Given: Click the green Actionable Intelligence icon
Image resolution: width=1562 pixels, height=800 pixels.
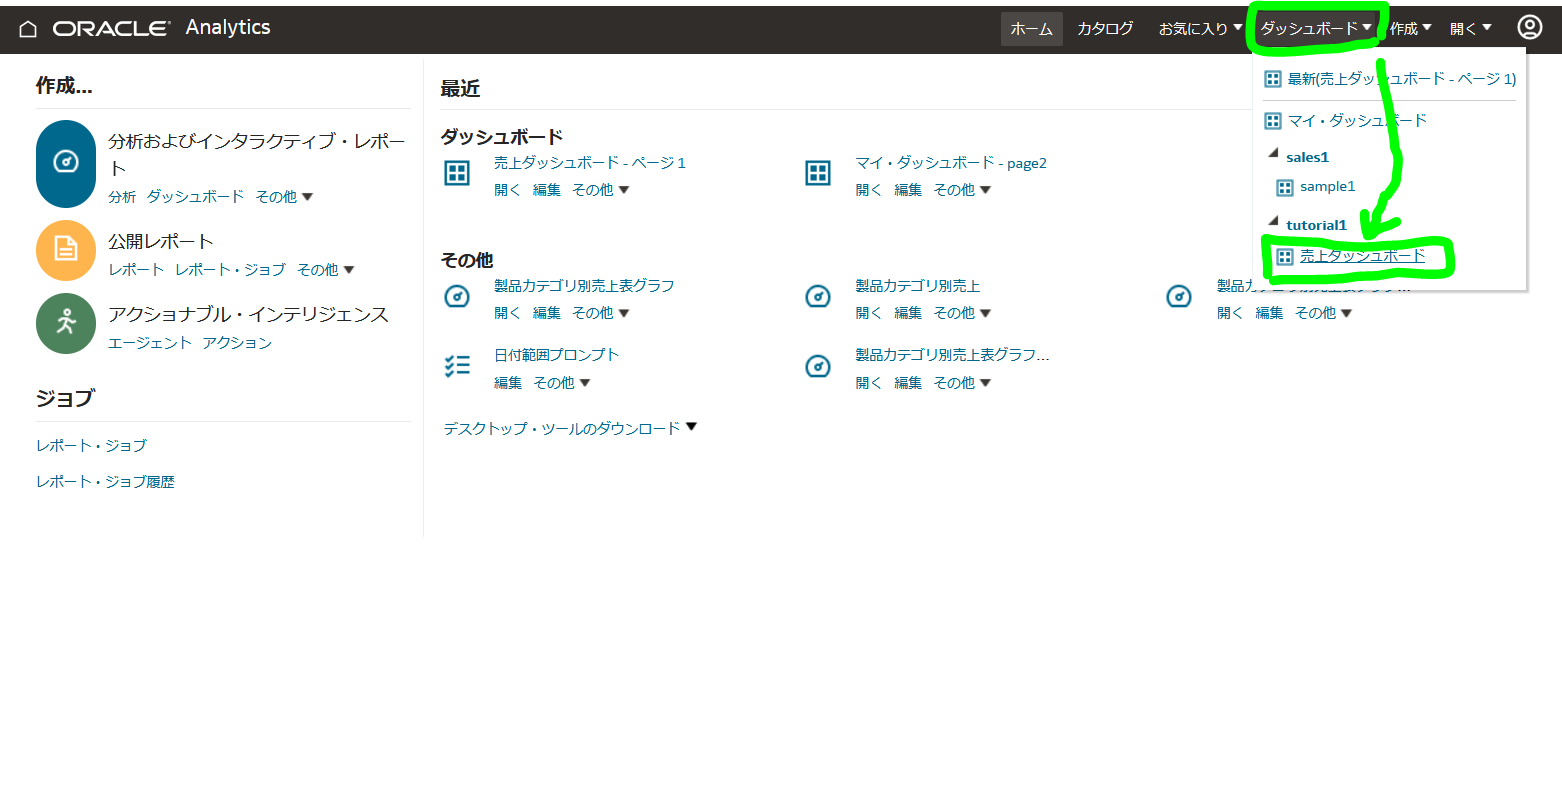Looking at the screenshot, I should click(x=66, y=323).
